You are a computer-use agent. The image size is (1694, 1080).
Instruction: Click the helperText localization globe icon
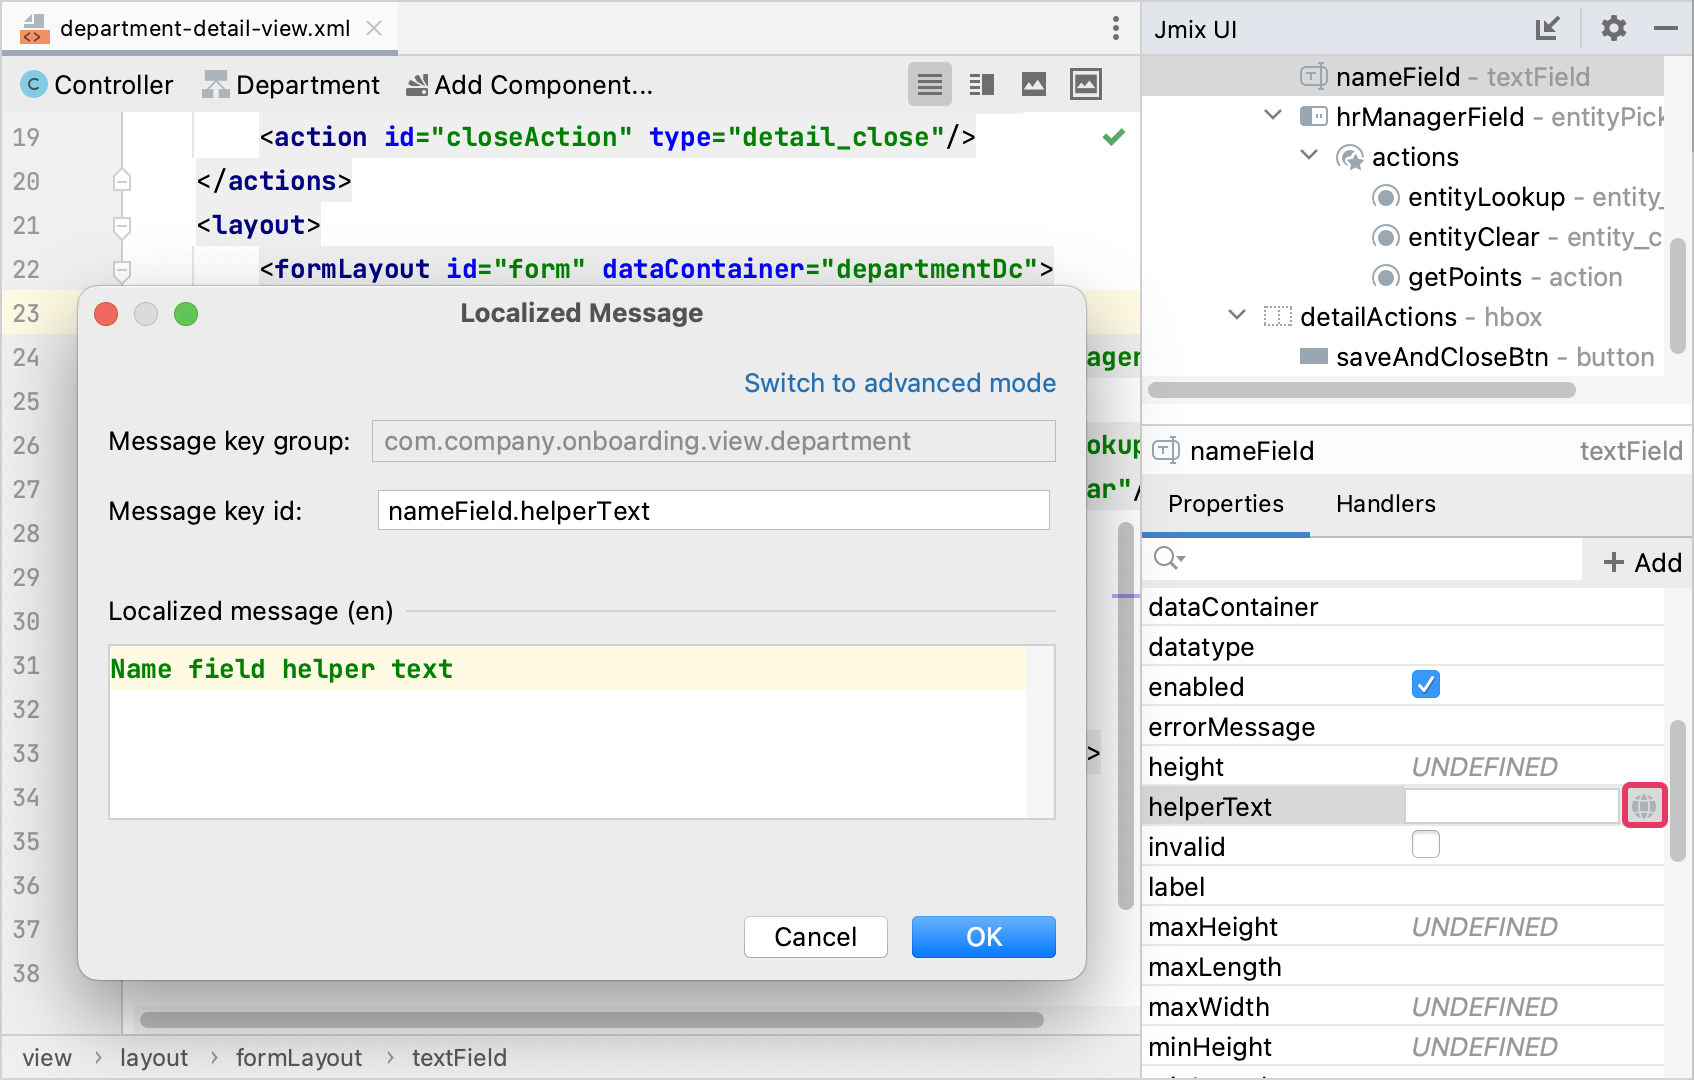tap(1644, 805)
